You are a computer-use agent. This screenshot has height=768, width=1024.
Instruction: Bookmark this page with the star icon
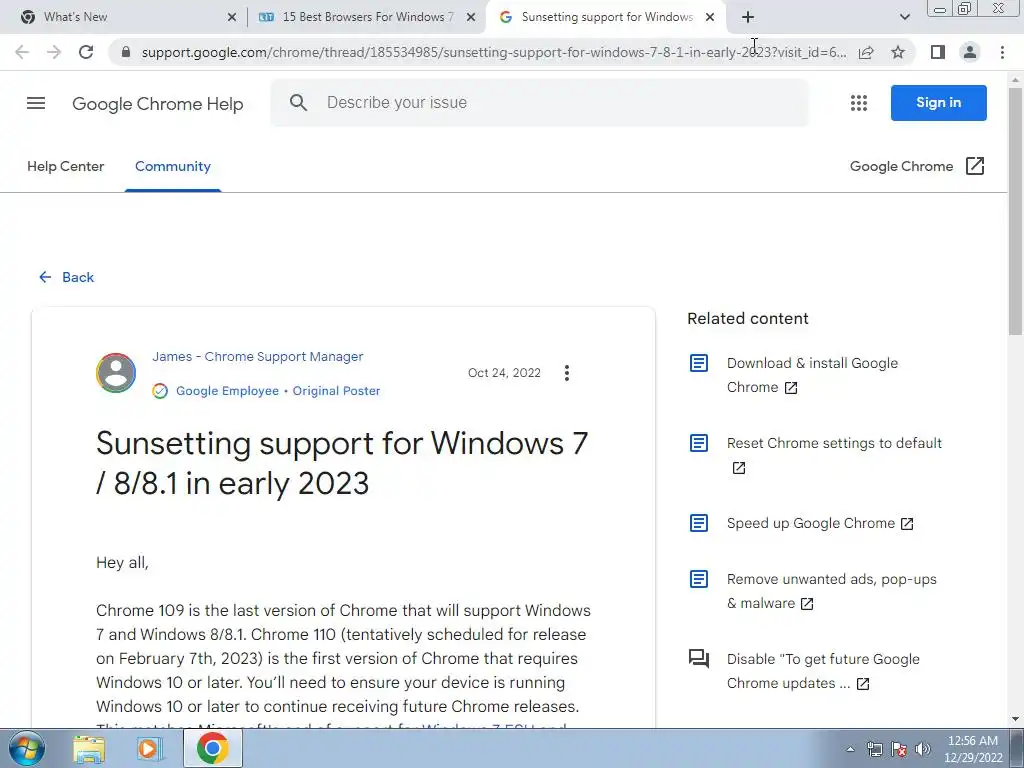click(x=898, y=52)
